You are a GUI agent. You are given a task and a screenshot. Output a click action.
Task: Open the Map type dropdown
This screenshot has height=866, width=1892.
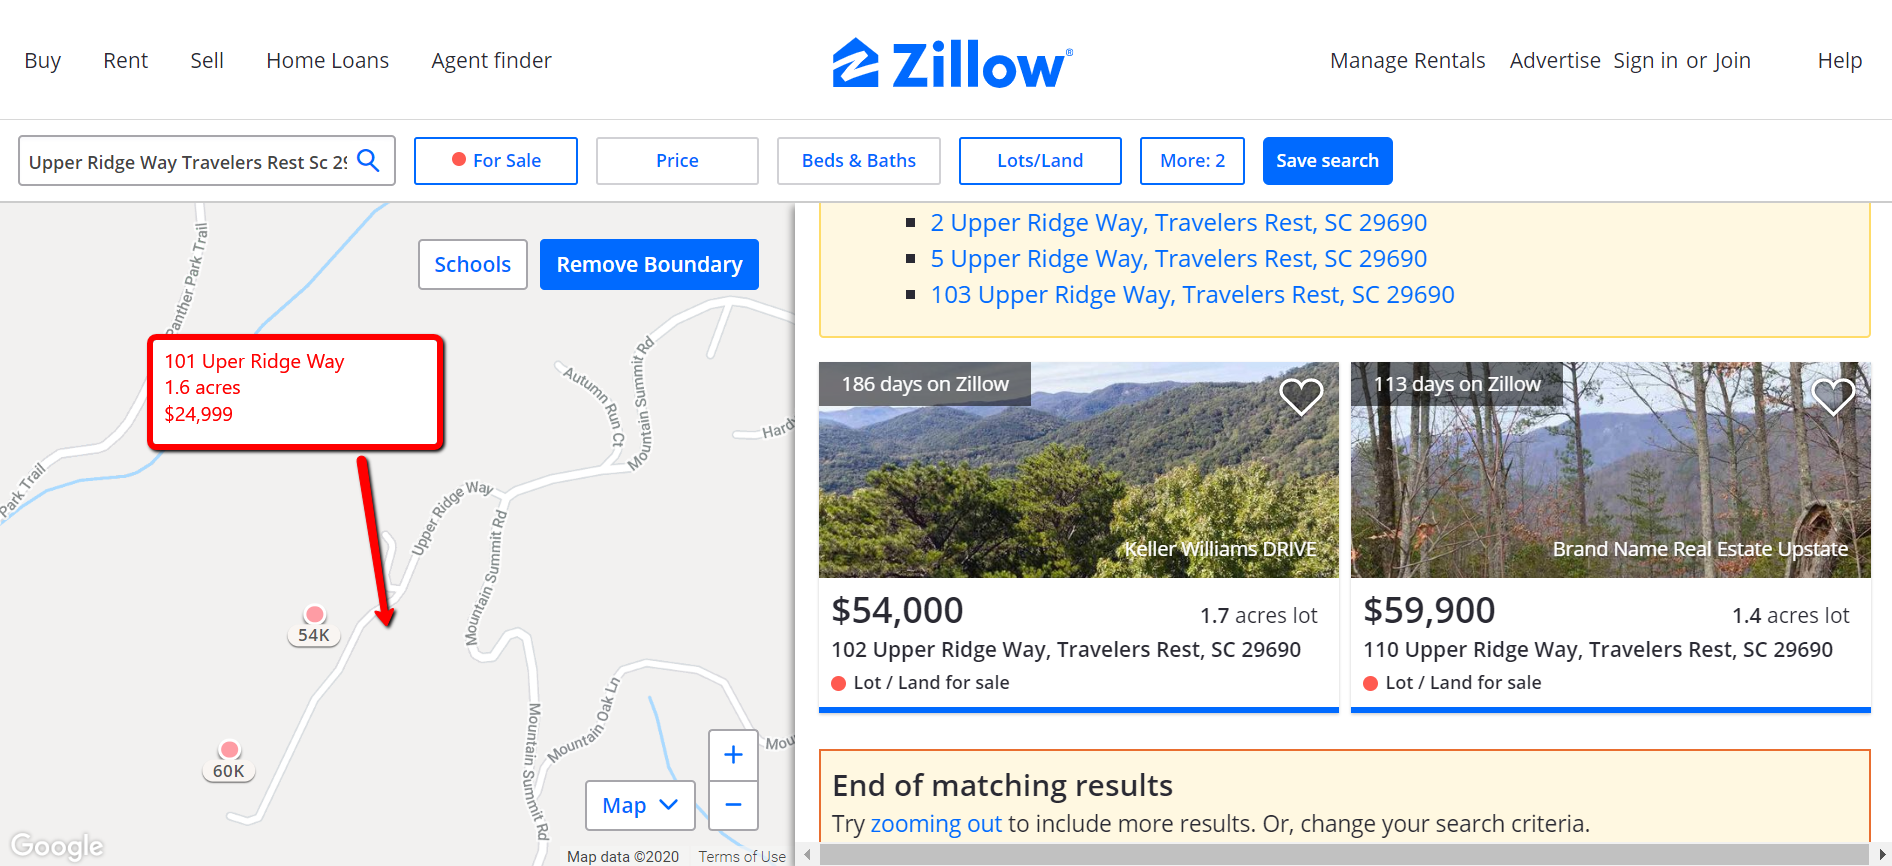640,805
